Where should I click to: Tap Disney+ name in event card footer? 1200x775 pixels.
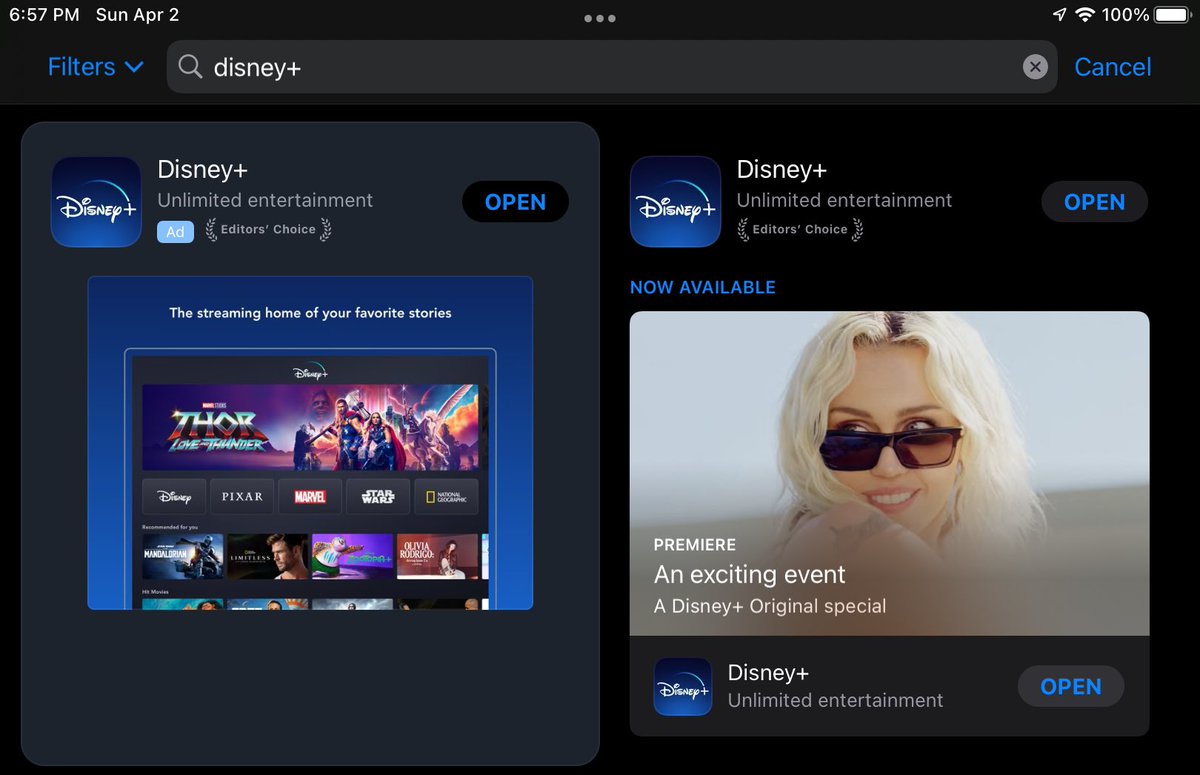(768, 673)
